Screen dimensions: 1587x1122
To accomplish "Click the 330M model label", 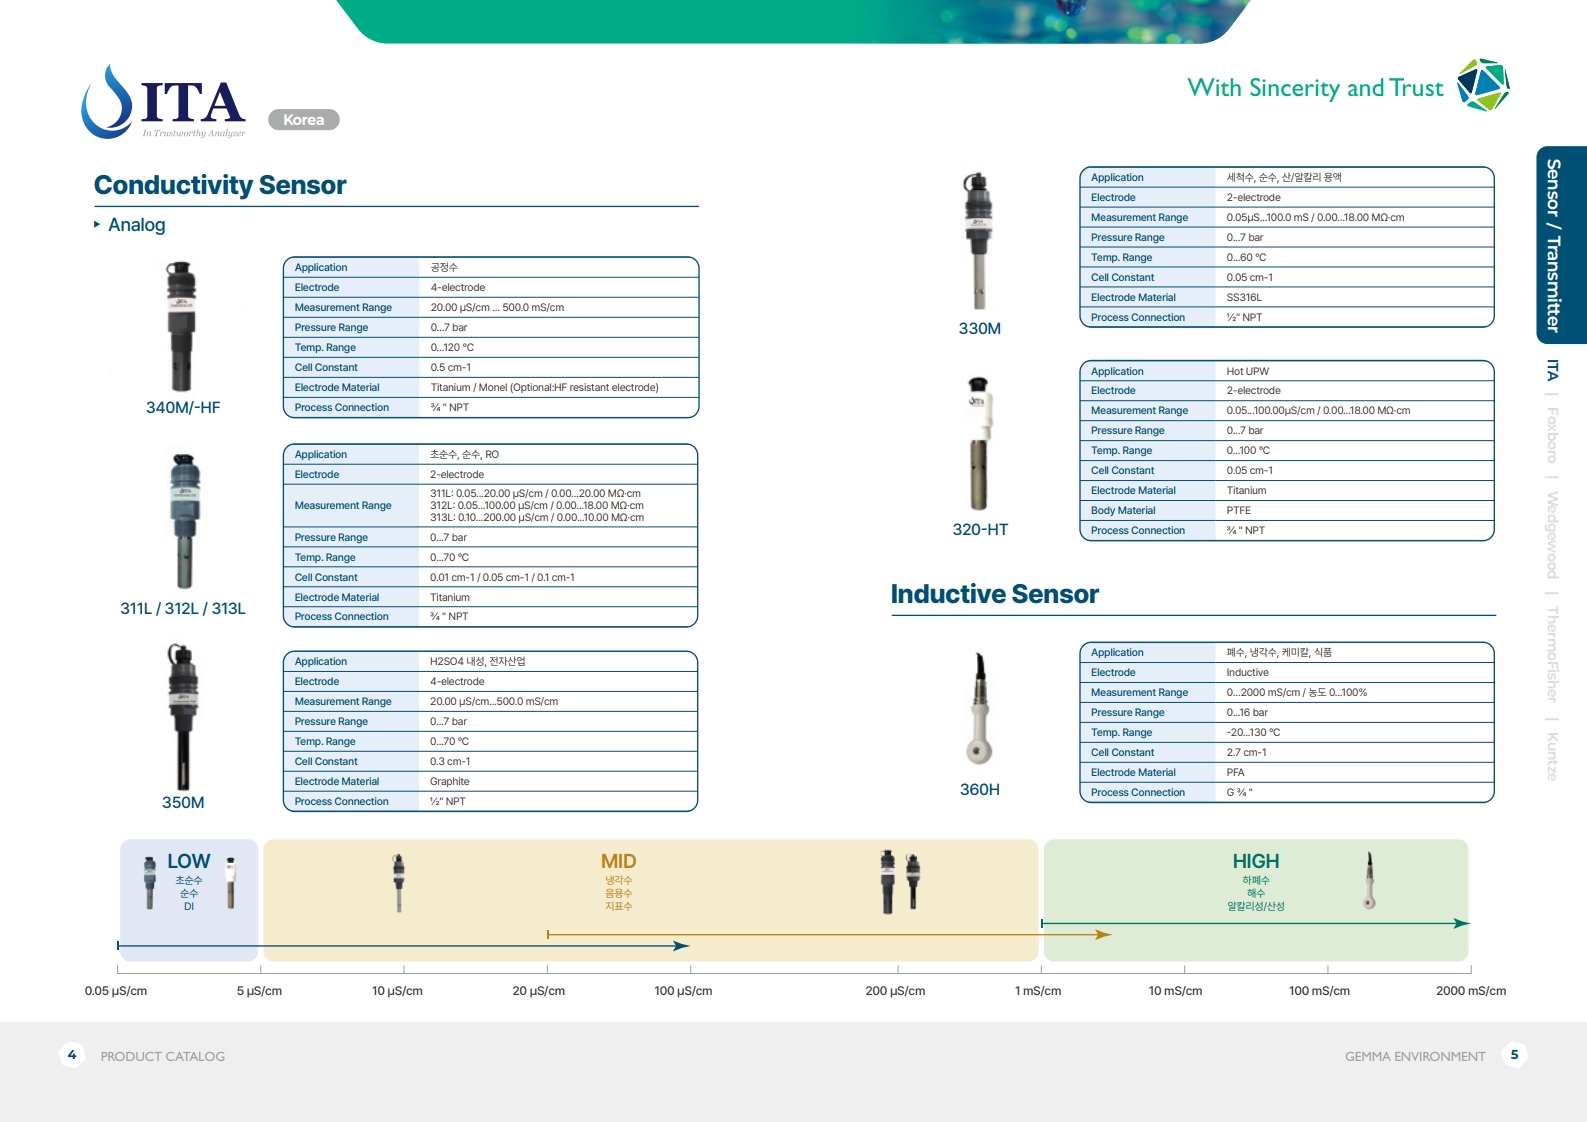I will coord(980,328).
